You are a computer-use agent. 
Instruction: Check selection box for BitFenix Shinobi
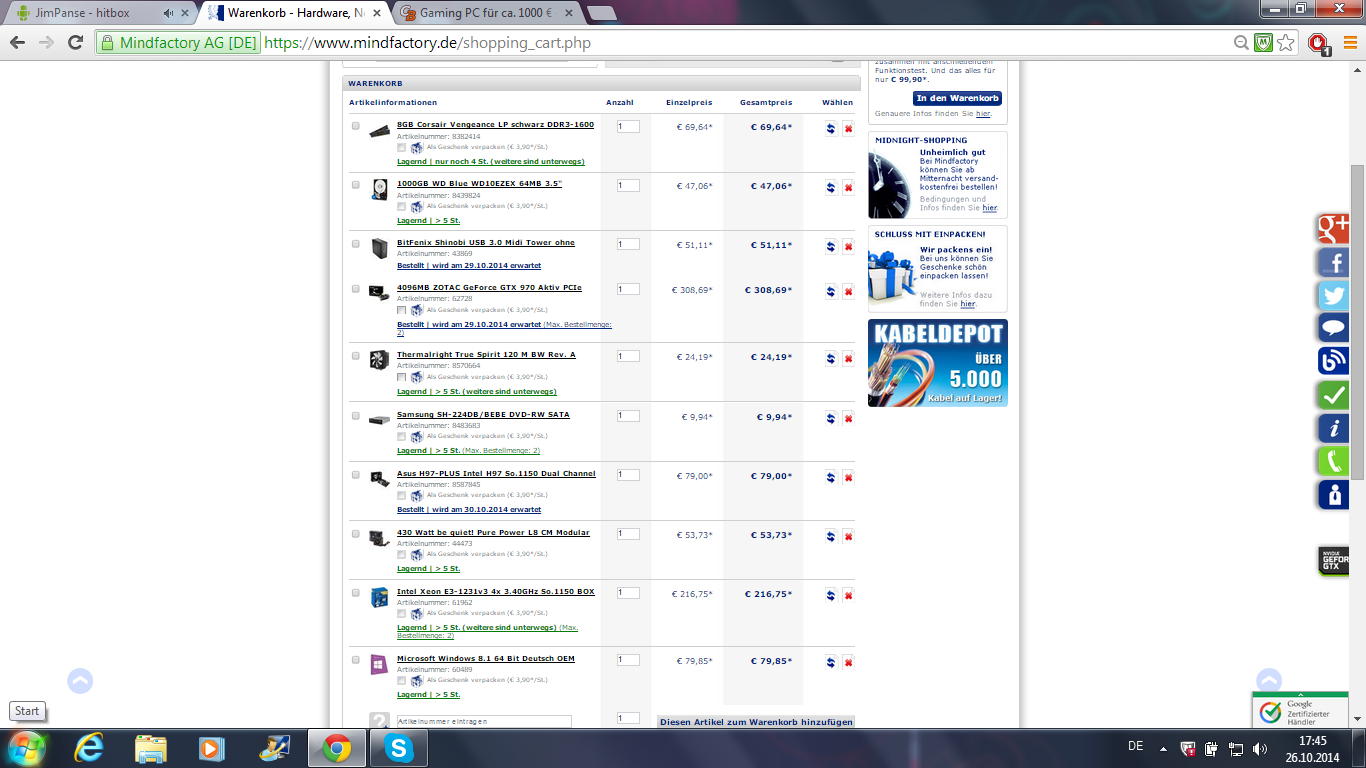tap(355, 244)
